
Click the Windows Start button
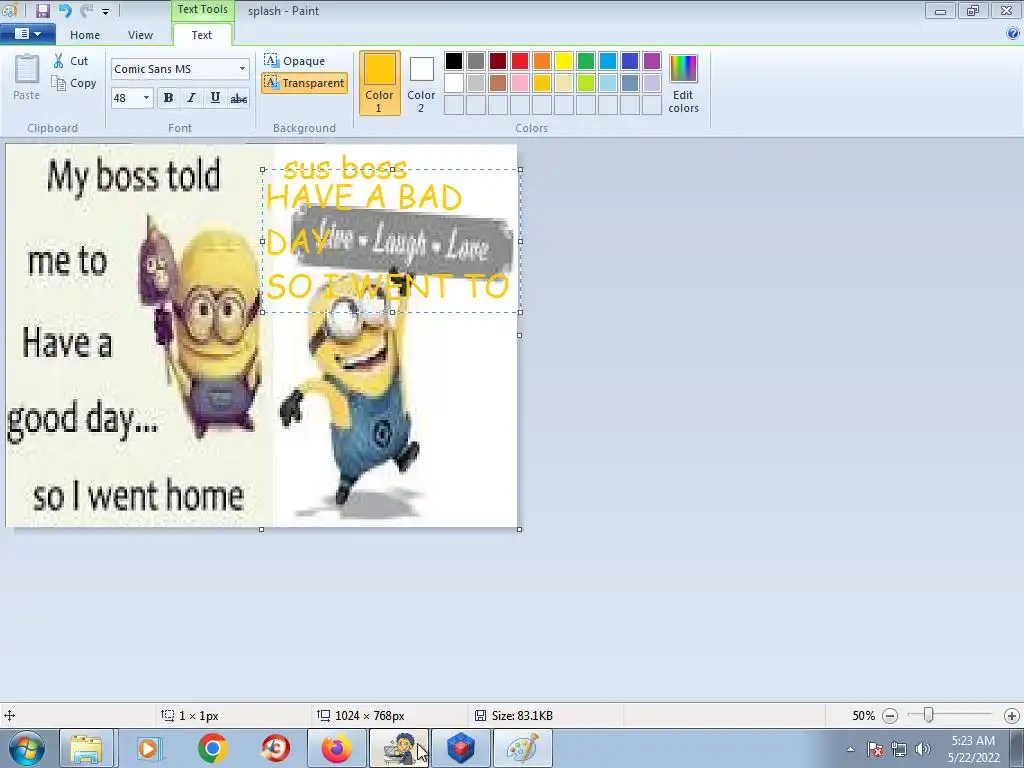click(x=26, y=748)
